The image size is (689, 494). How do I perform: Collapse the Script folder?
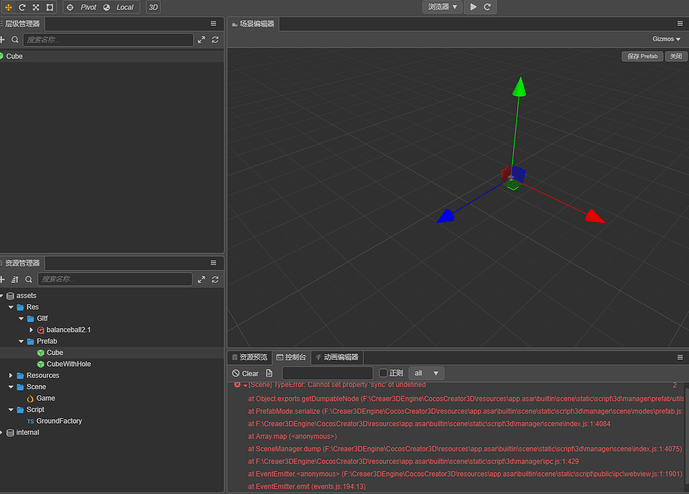pyautogui.click(x=11, y=410)
